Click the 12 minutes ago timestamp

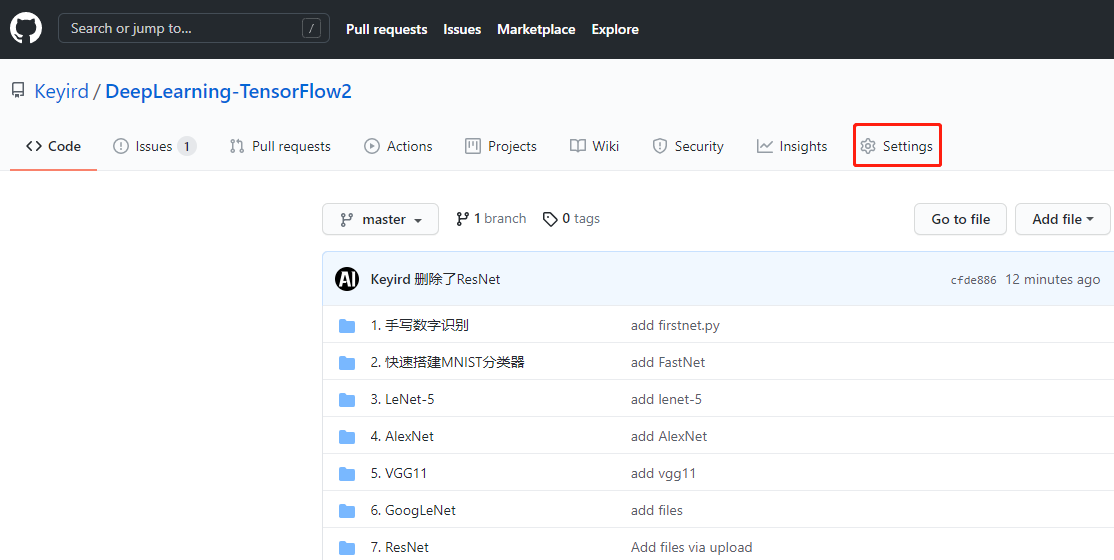point(1053,279)
